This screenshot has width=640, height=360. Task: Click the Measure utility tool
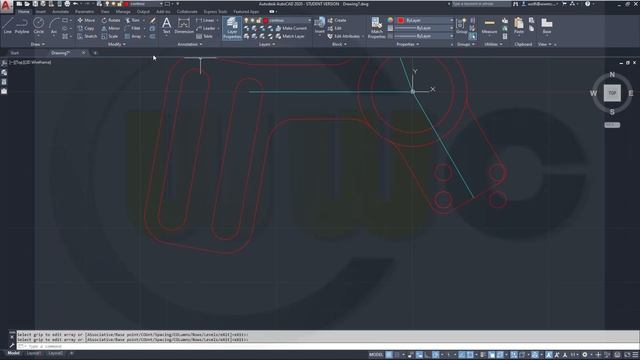(x=489, y=26)
